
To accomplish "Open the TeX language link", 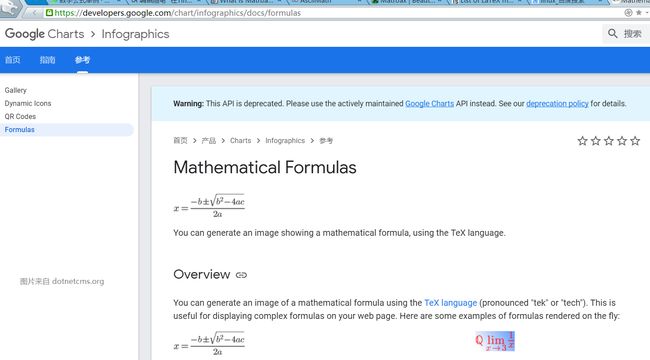I will pos(451,303).
